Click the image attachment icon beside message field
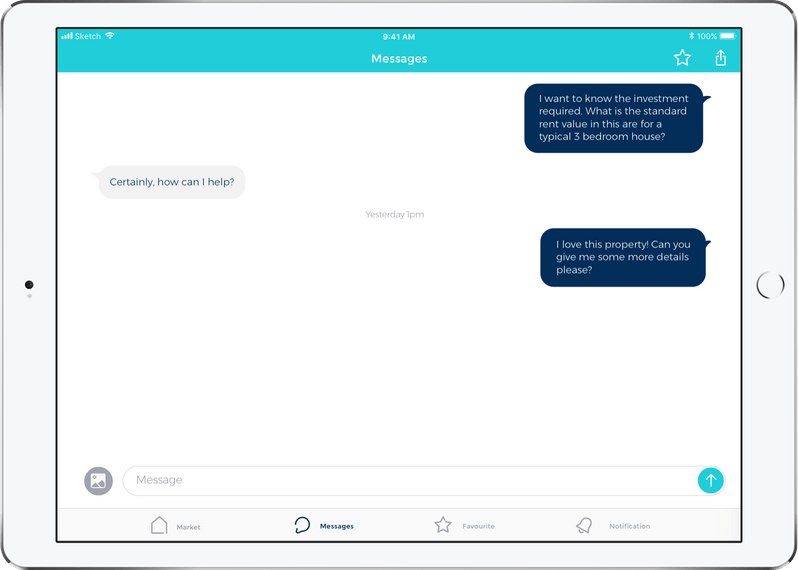 pyautogui.click(x=98, y=481)
